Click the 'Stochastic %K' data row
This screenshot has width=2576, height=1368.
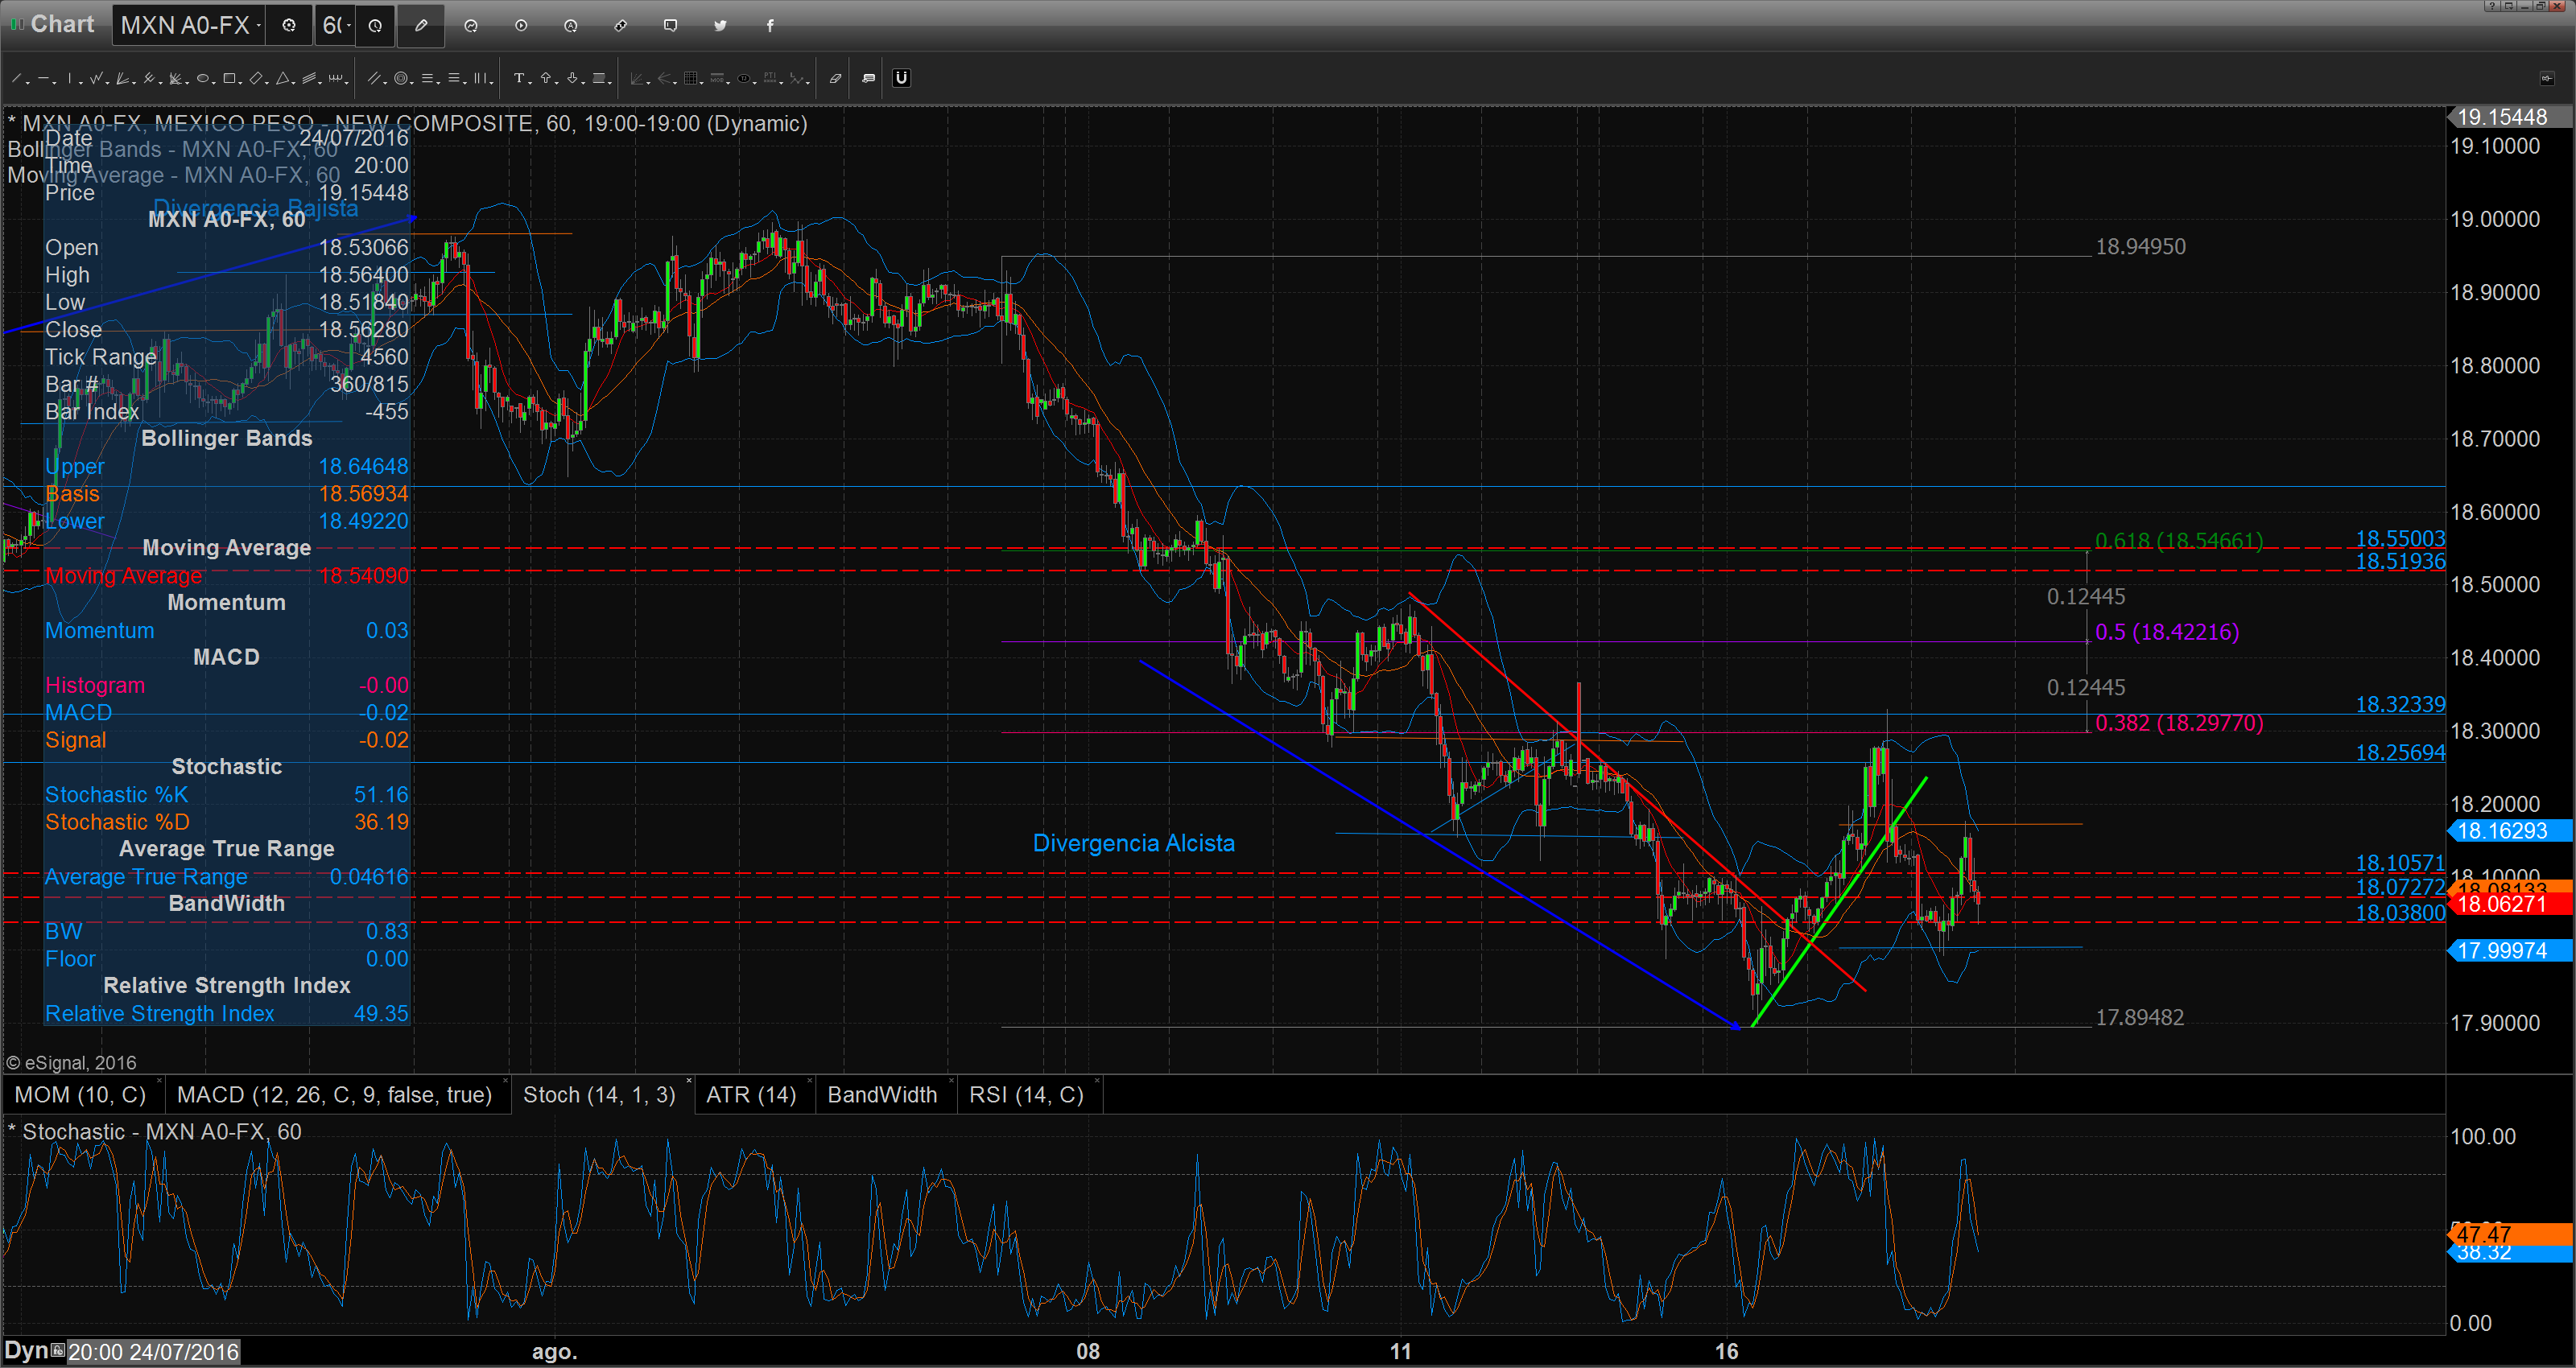[227, 795]
